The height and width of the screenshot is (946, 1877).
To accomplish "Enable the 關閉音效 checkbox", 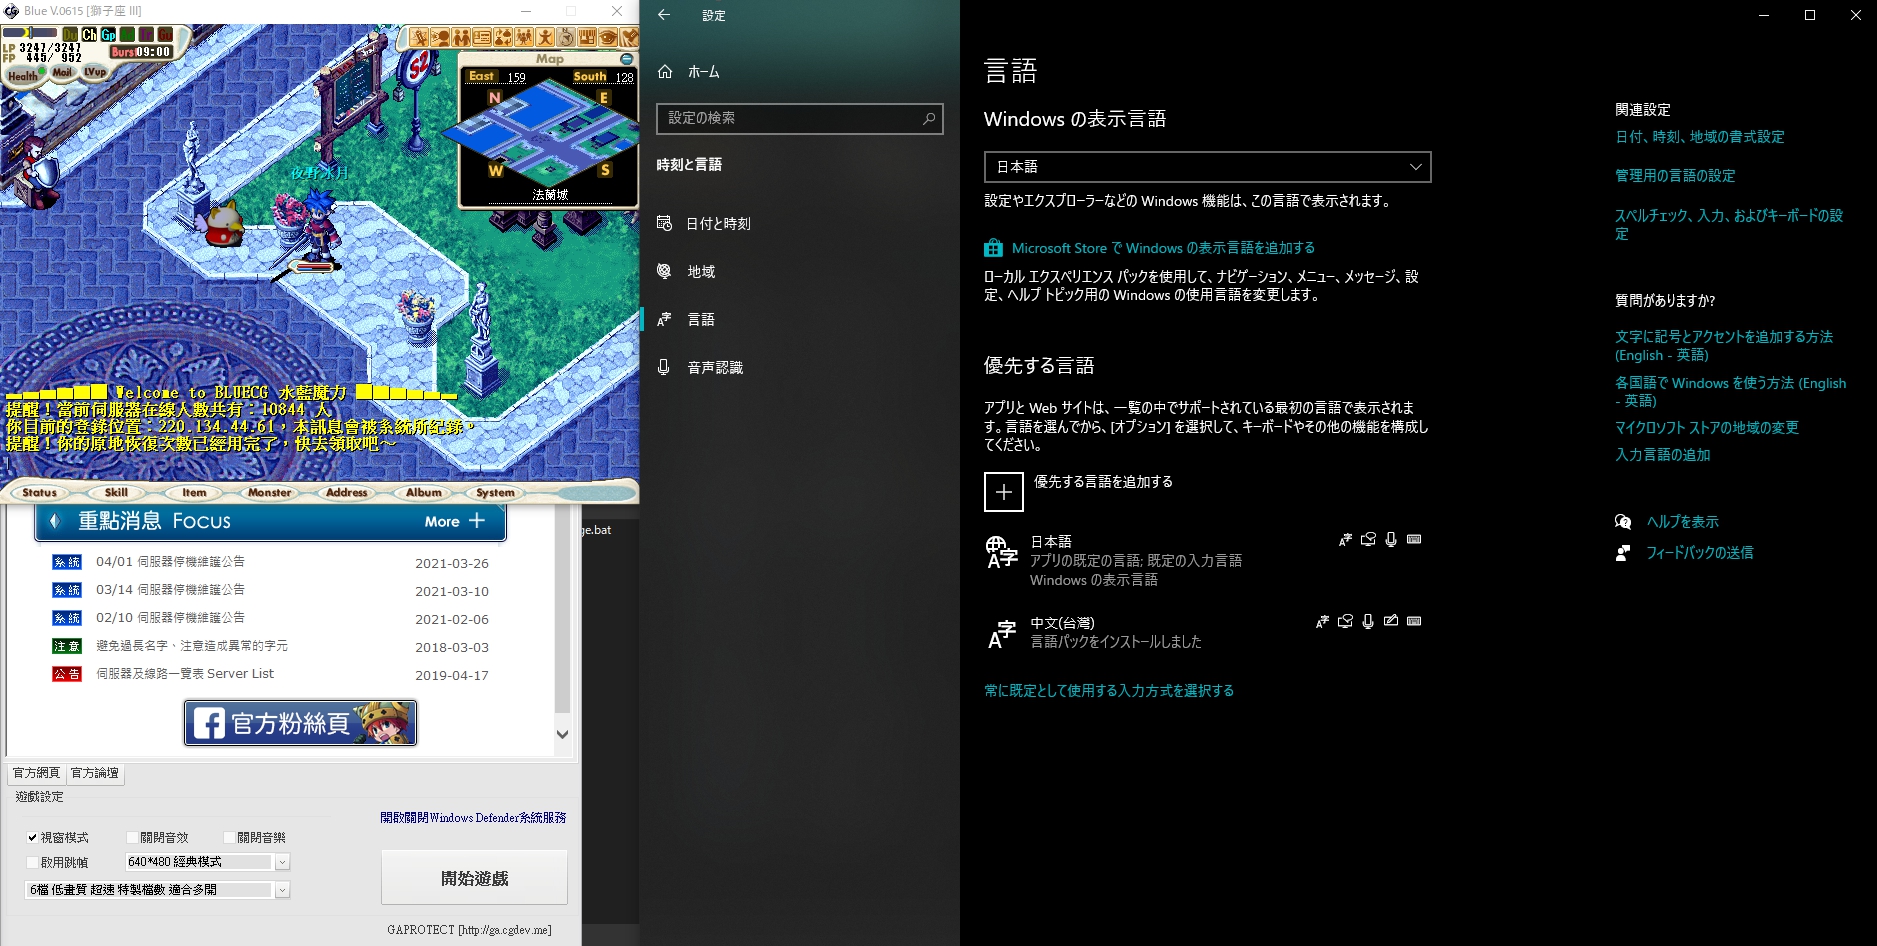I will coord(132,838).
